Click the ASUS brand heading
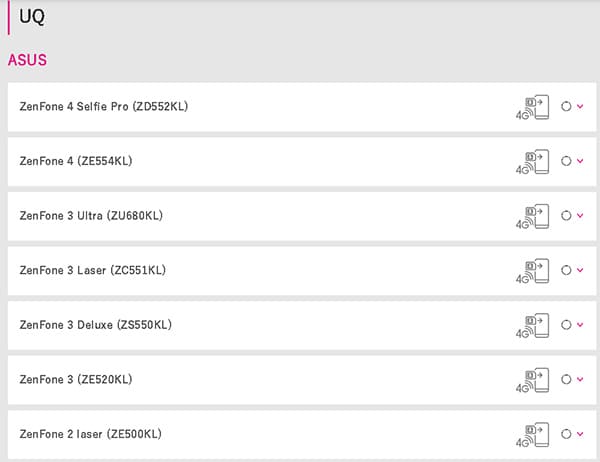Viewport: 600px width, 462px height. [27, 60]
